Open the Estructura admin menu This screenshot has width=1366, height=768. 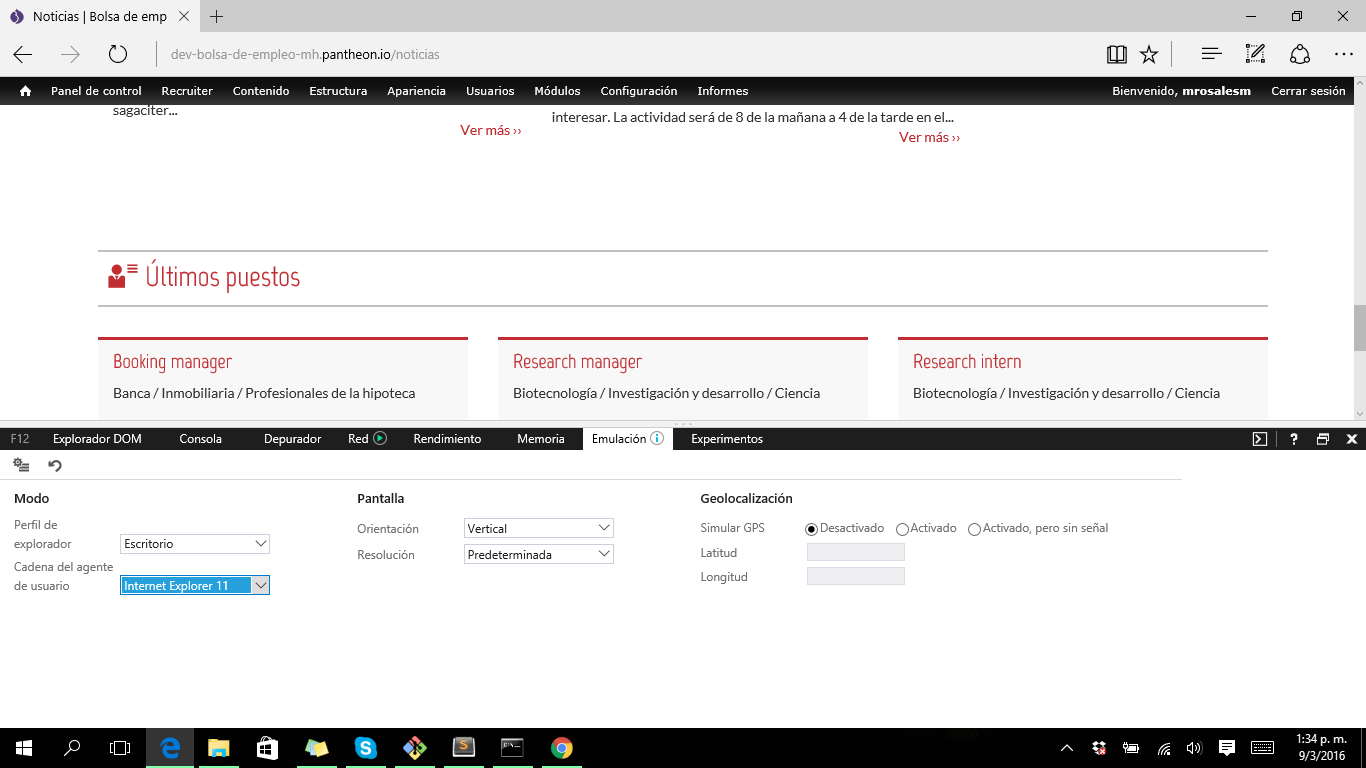(338, 91)
